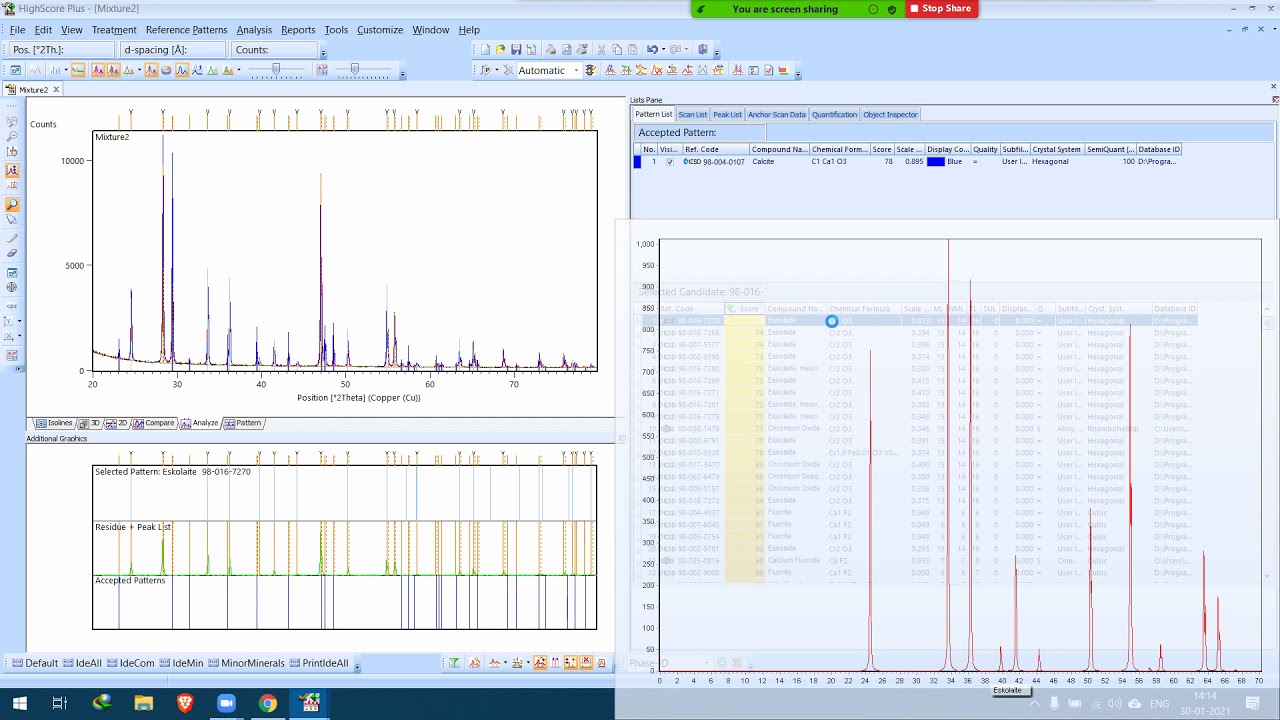
Task: Select the Analyze view tab
Action: coord(199,423)
